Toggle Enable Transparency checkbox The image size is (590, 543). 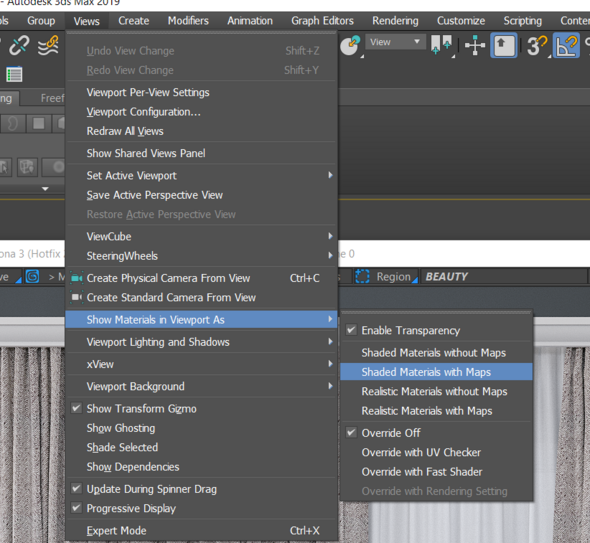(351, 330)
